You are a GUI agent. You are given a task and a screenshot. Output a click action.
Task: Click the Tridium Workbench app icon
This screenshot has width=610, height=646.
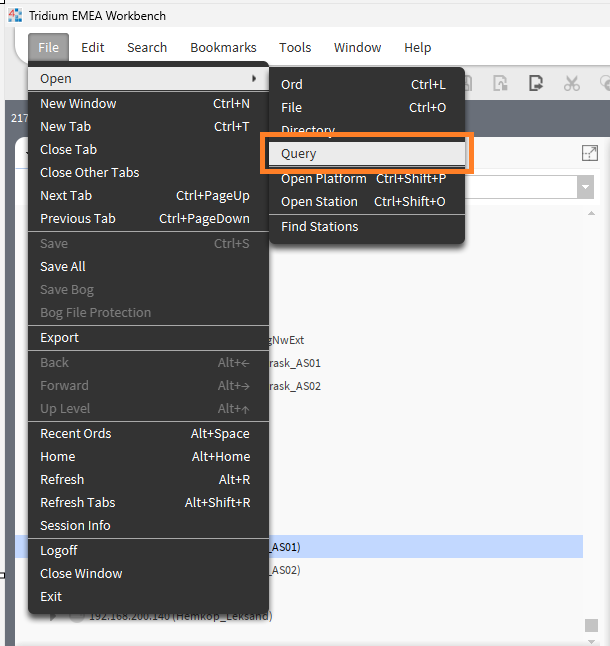15,16
